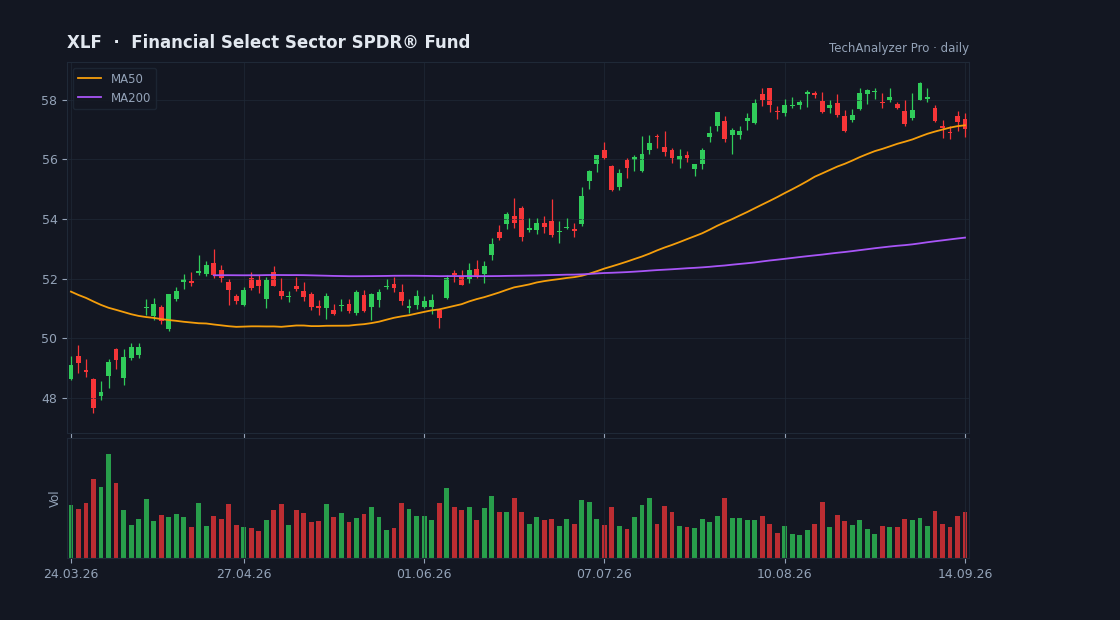Image resolution: width=1120 pixels, height=620 pixels.
Task: Click the 14.09.26 date axis label
Action: click(x=965, y=574)
